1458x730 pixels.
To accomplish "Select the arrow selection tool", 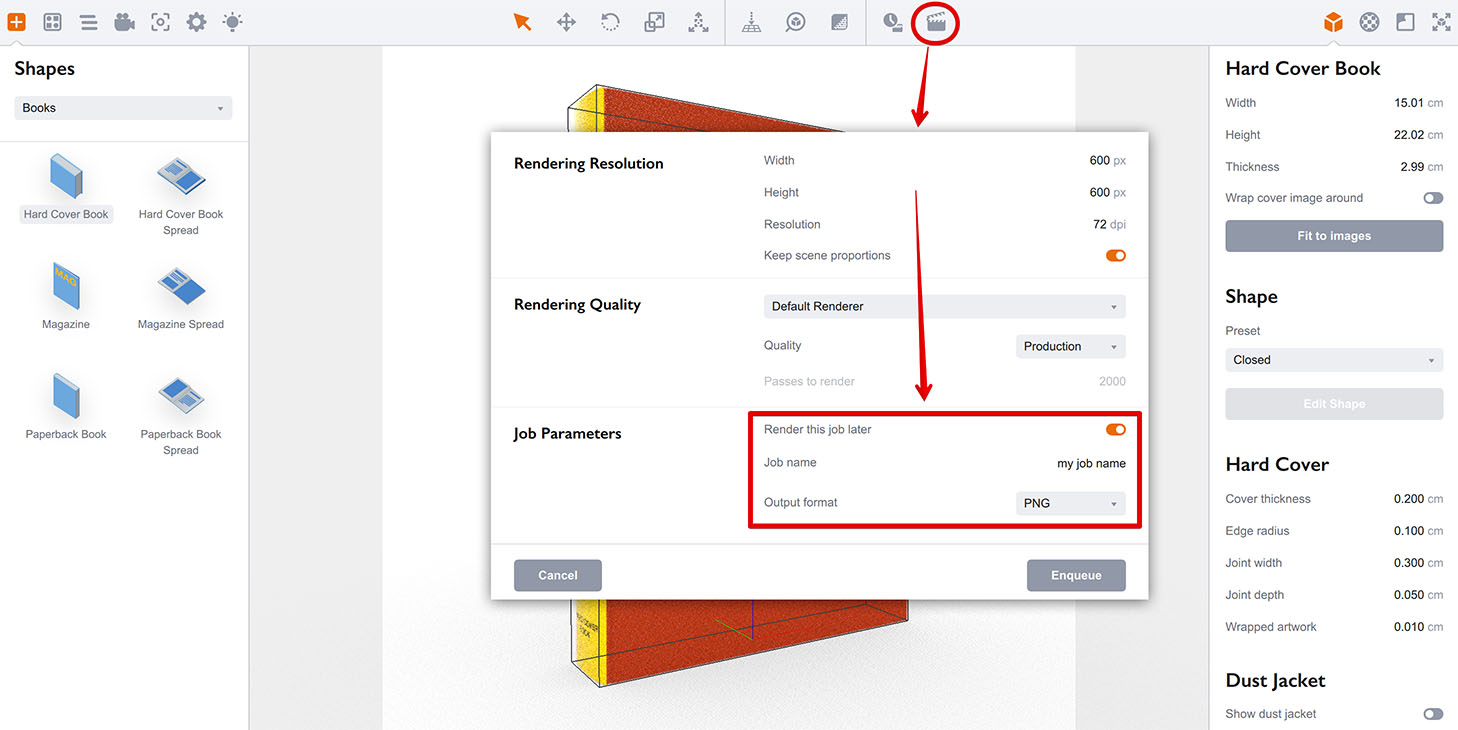I will 522,22.
